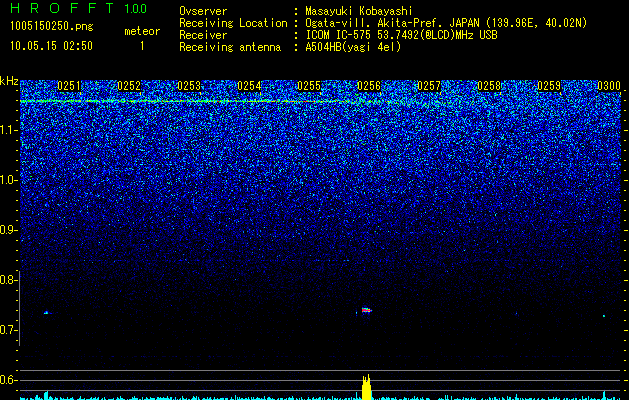The image size is (629, 400).
Task: Click the 0.9 kHz axis label
Action: [x=9, y=230]
